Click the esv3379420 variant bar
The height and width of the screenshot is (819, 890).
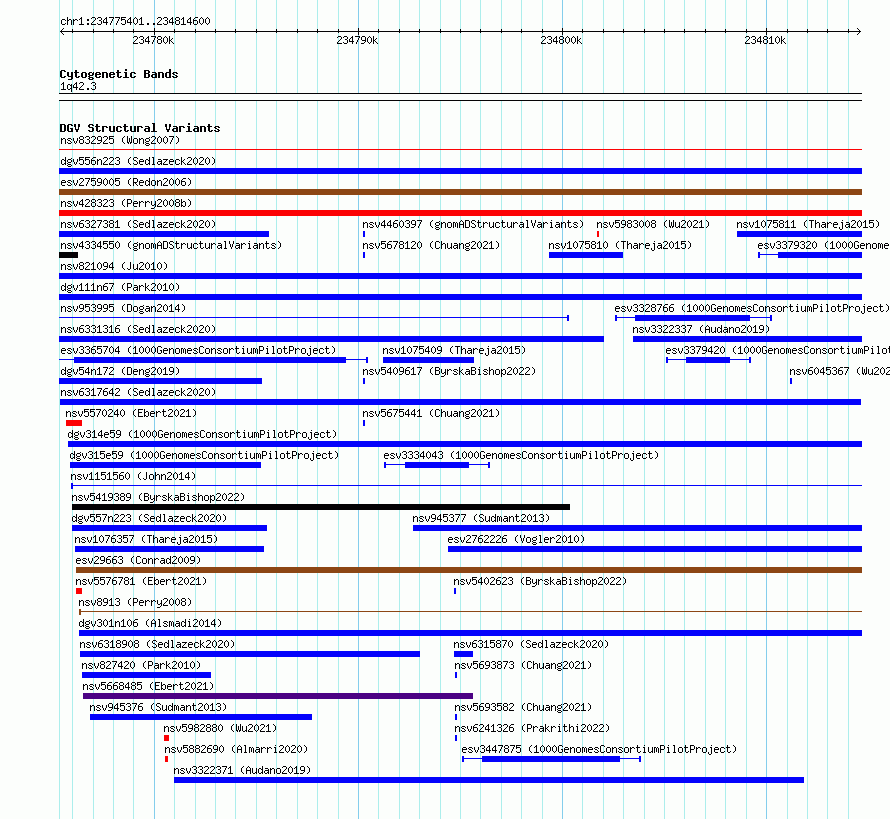tap(708, 360)
